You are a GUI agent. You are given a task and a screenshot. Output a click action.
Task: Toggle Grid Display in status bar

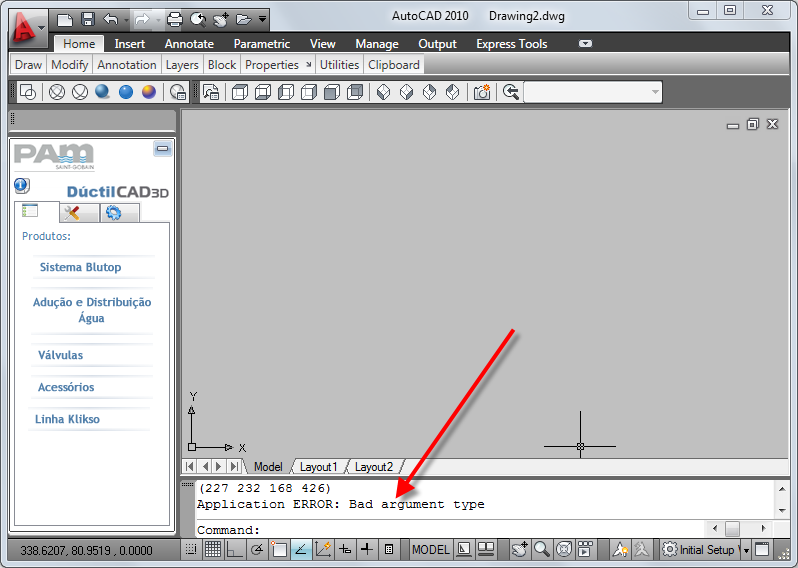213,549
